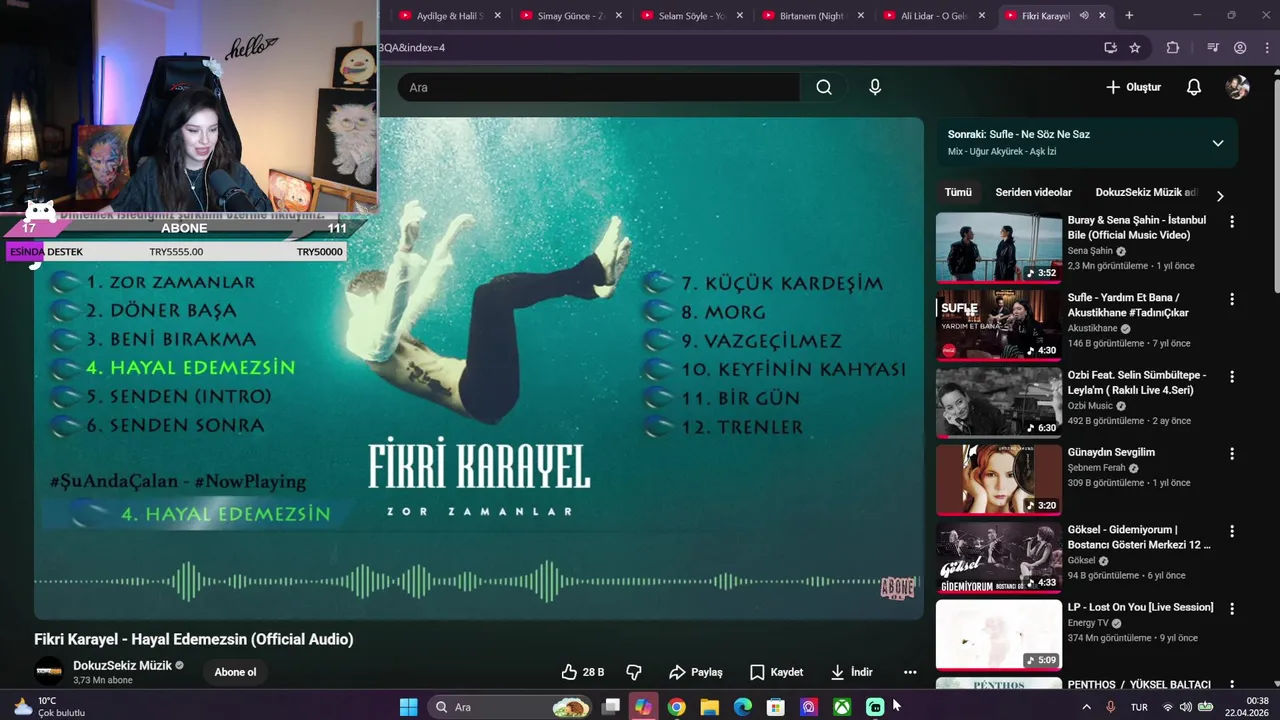Click the Paylaş share button
The height and width of the screenshot is (720, 1280).
tap(696, 672)
